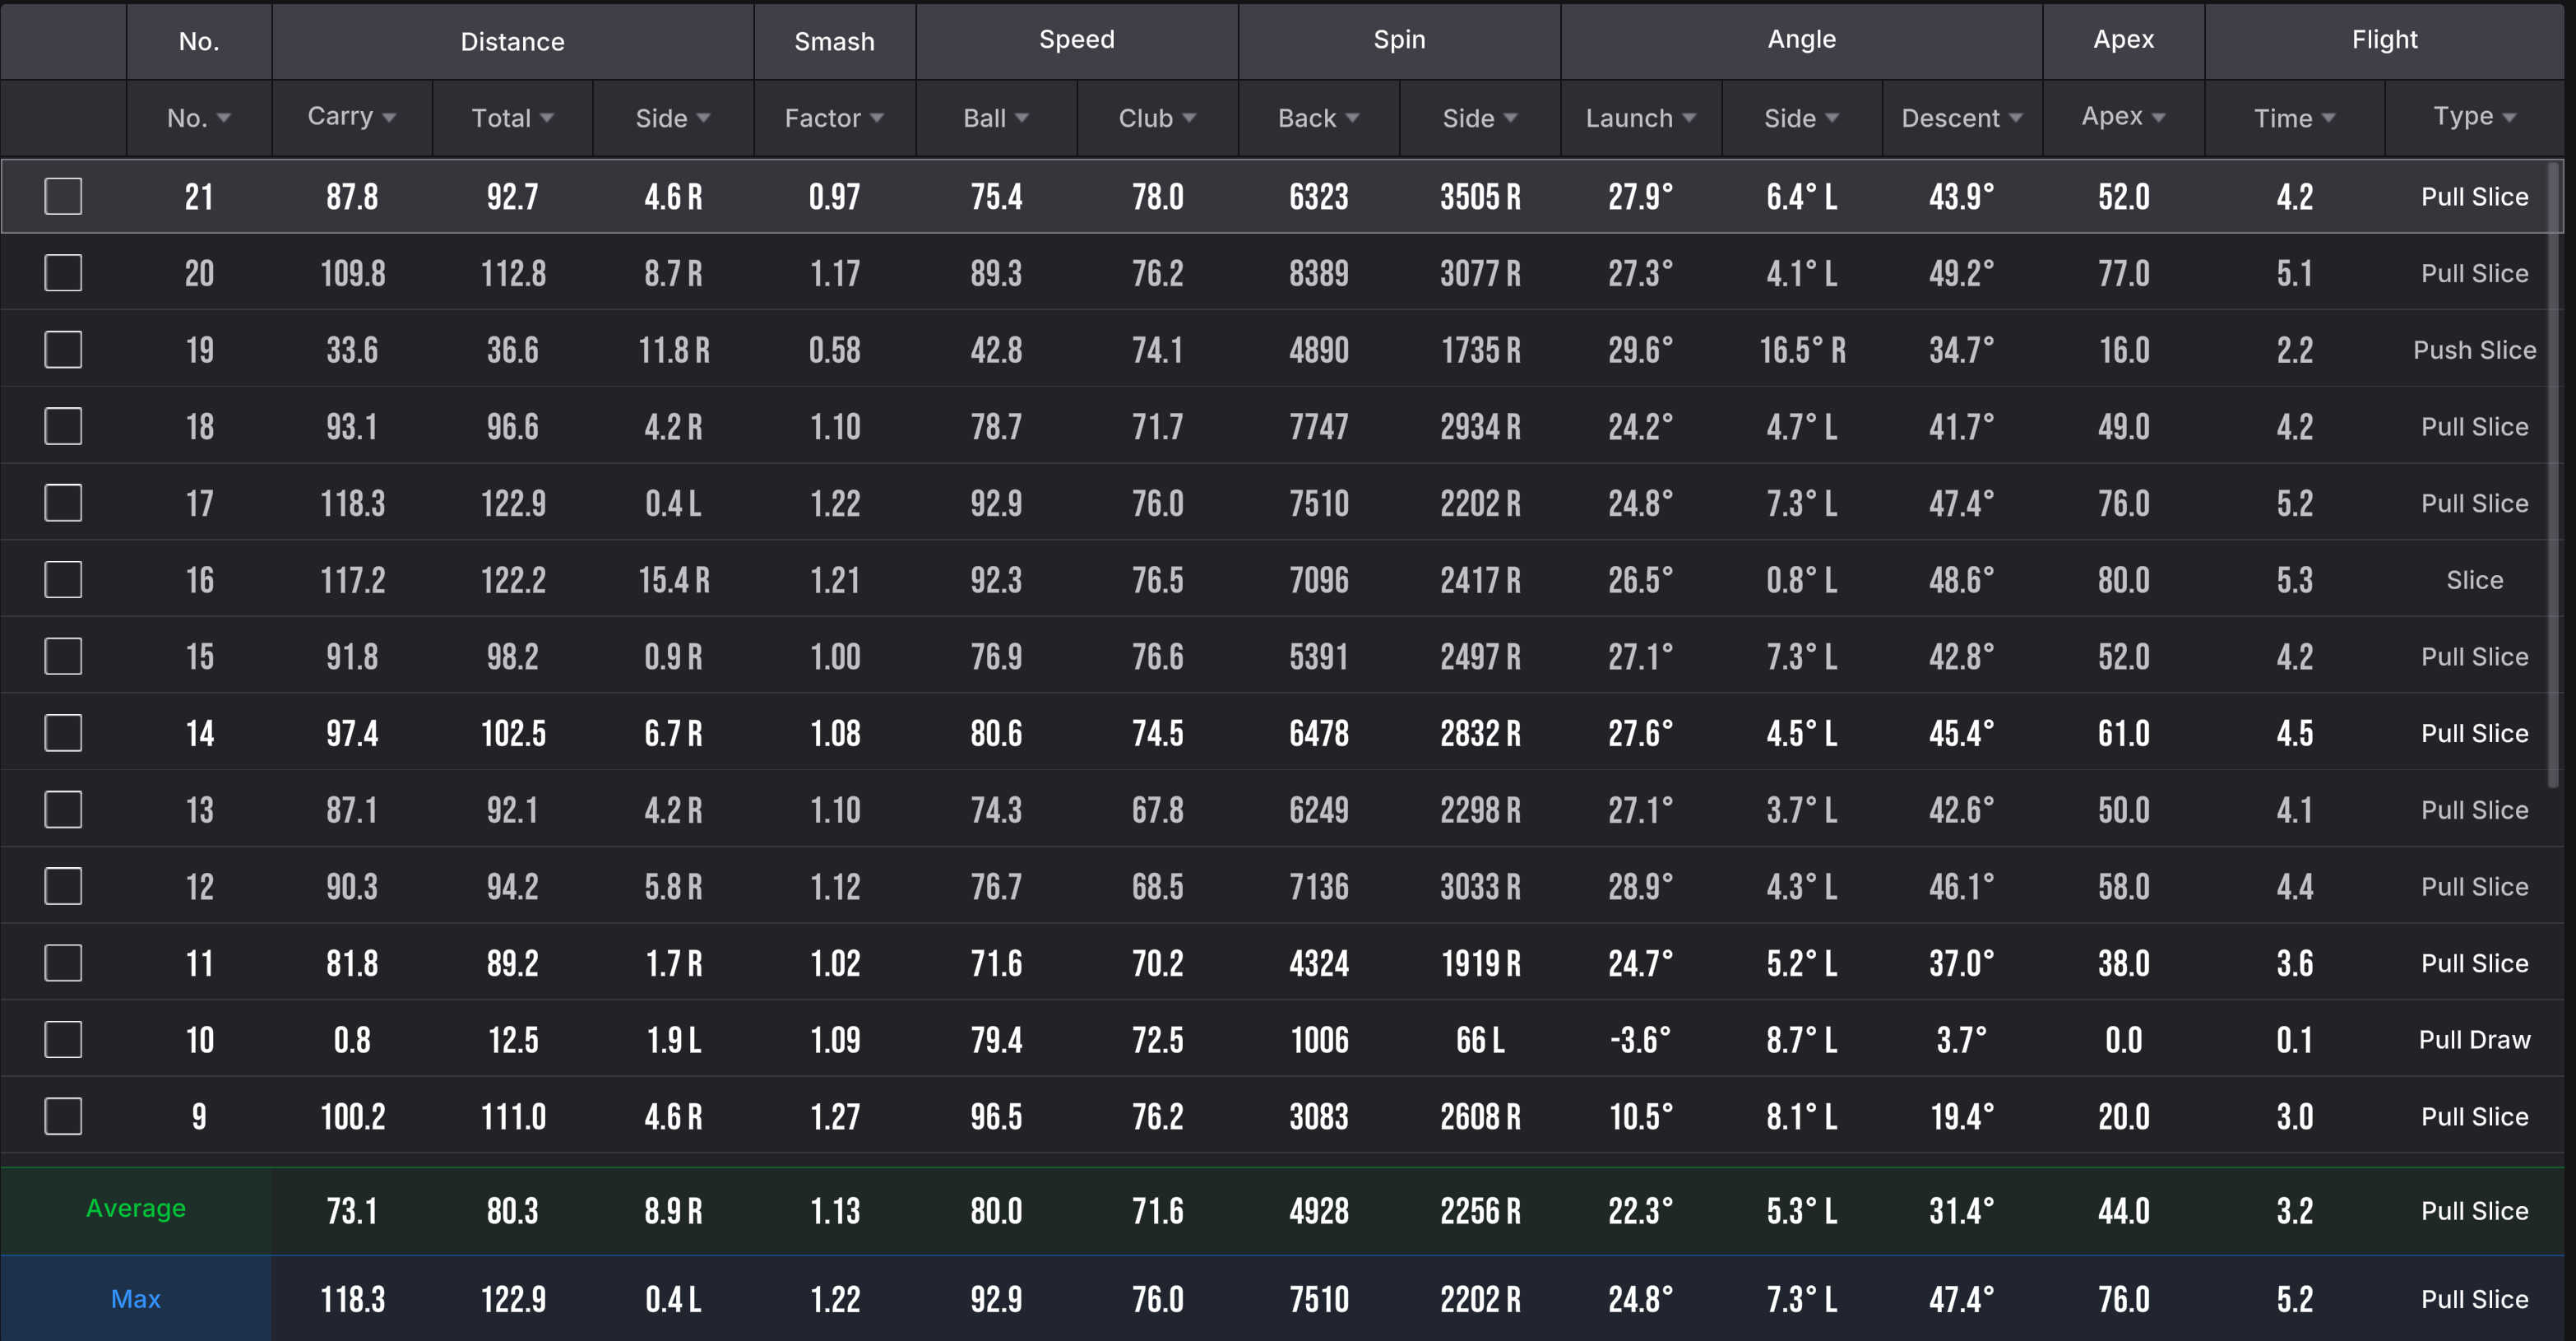Click descent angle 49.2° in shot 20
Viewport: 2576px width, 1341px height.
(x=1961, y=273)
